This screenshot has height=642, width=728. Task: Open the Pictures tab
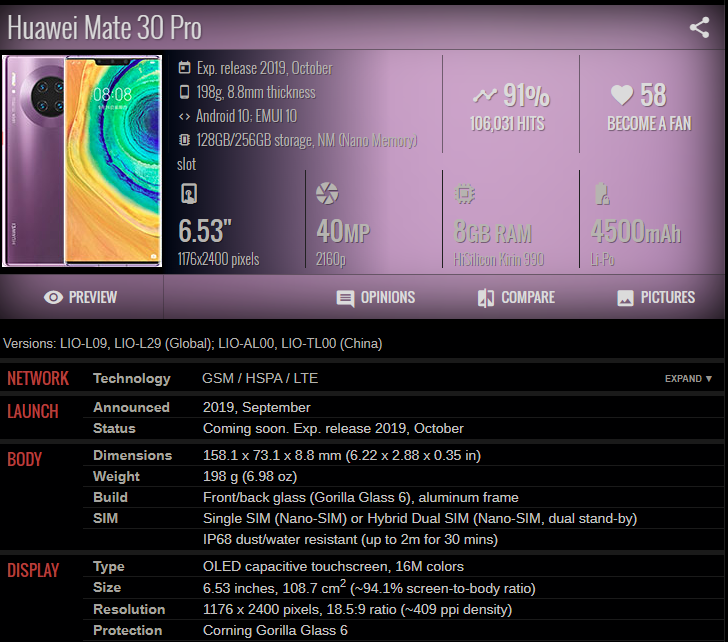coord(656,297)
